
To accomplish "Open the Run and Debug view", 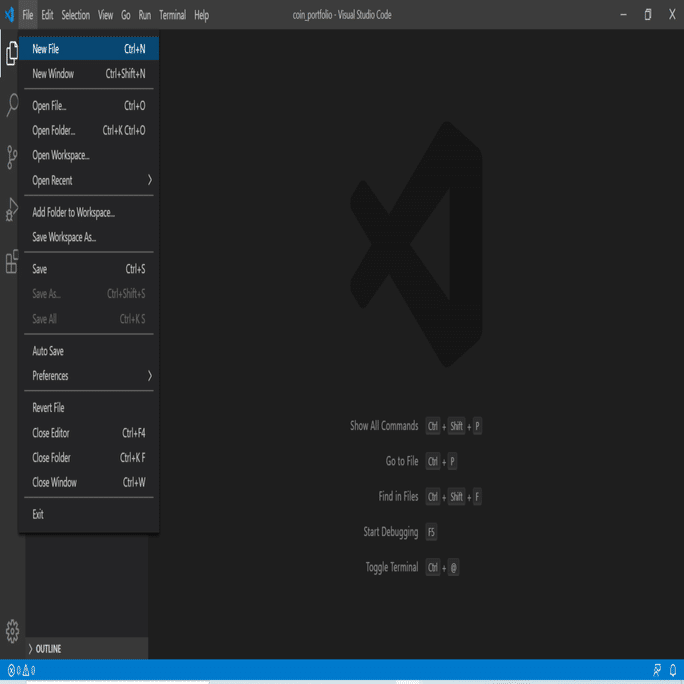I will pyautogui.click(x=12, y=209).
